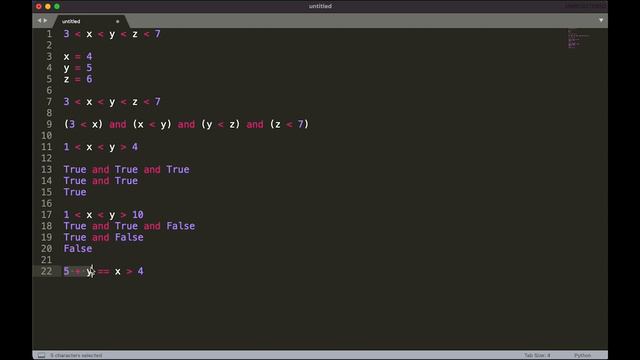Viewport: 640px width, 360px height.
Task: Click the window title 'untitled'
Action: pos(320,6)
